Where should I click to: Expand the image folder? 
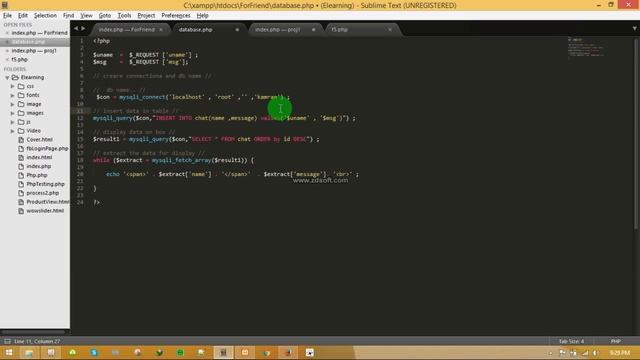[13, 104]
